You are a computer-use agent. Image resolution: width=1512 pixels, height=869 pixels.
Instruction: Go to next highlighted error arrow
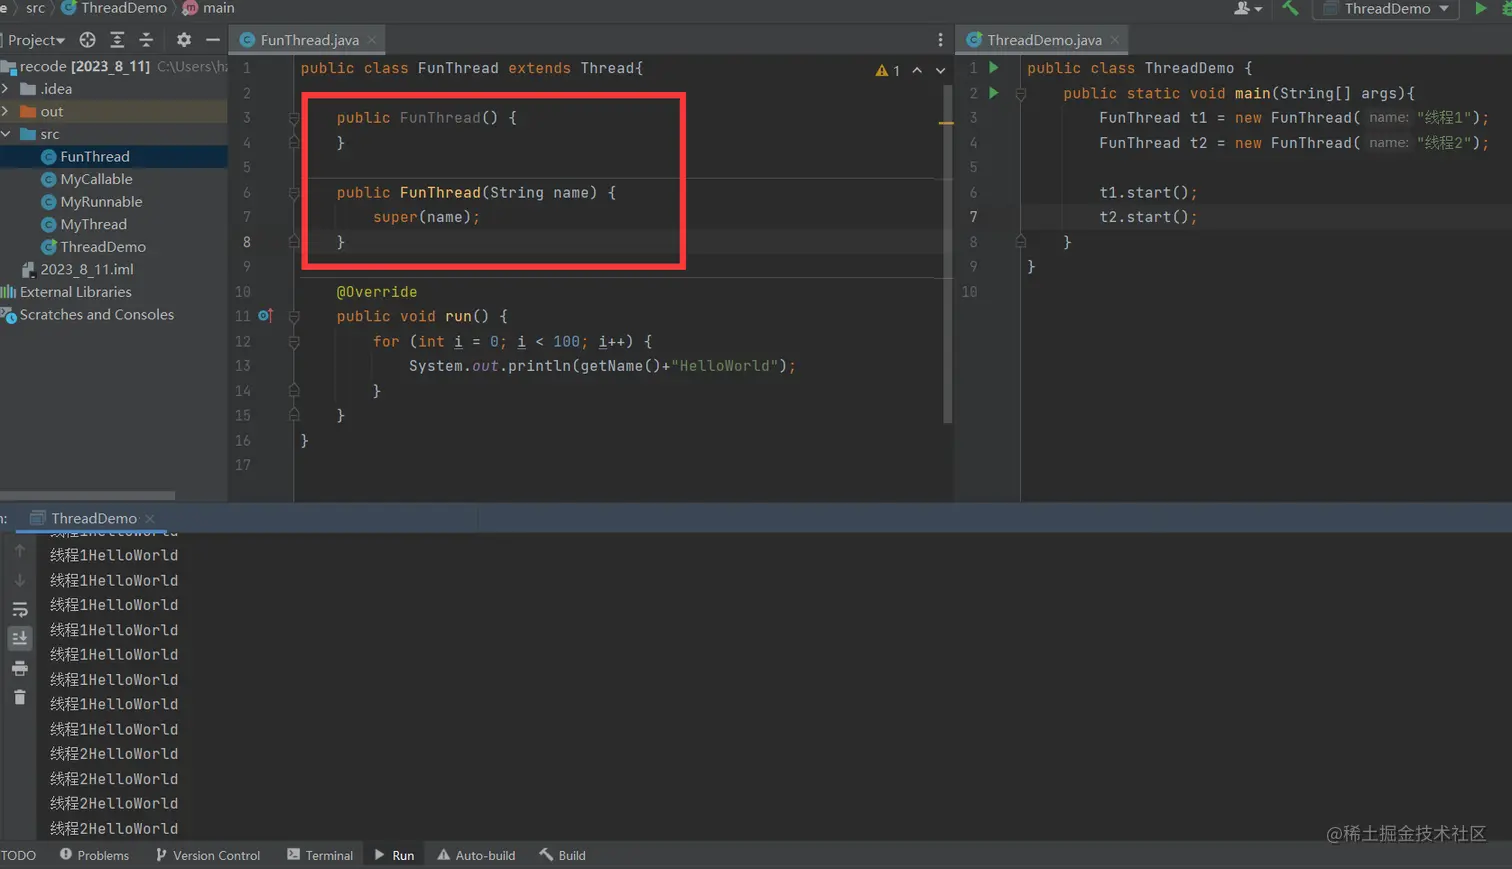click(940, 70)
